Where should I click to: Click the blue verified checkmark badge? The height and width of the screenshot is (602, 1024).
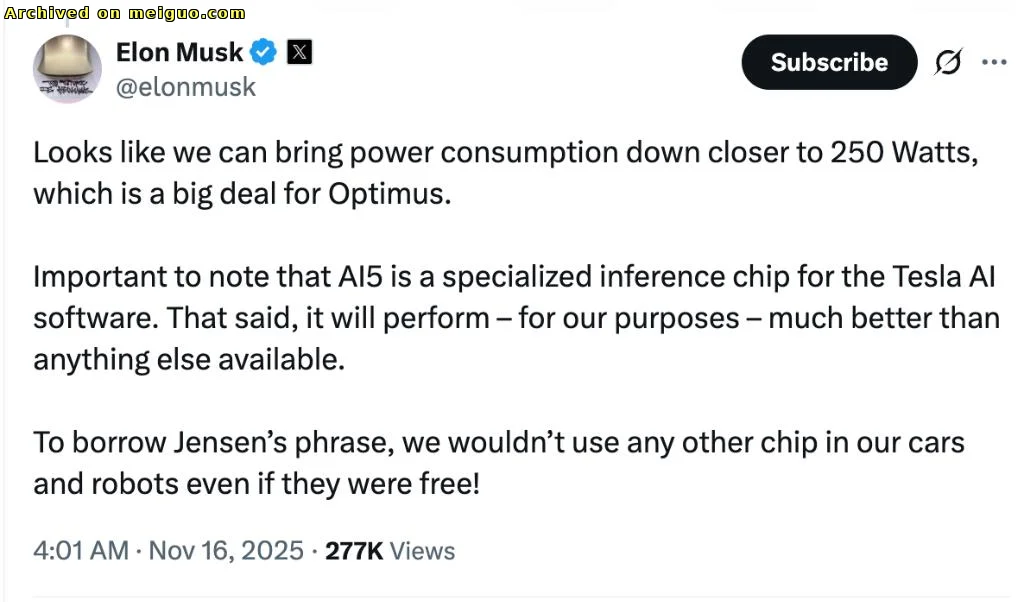[264, 52]
